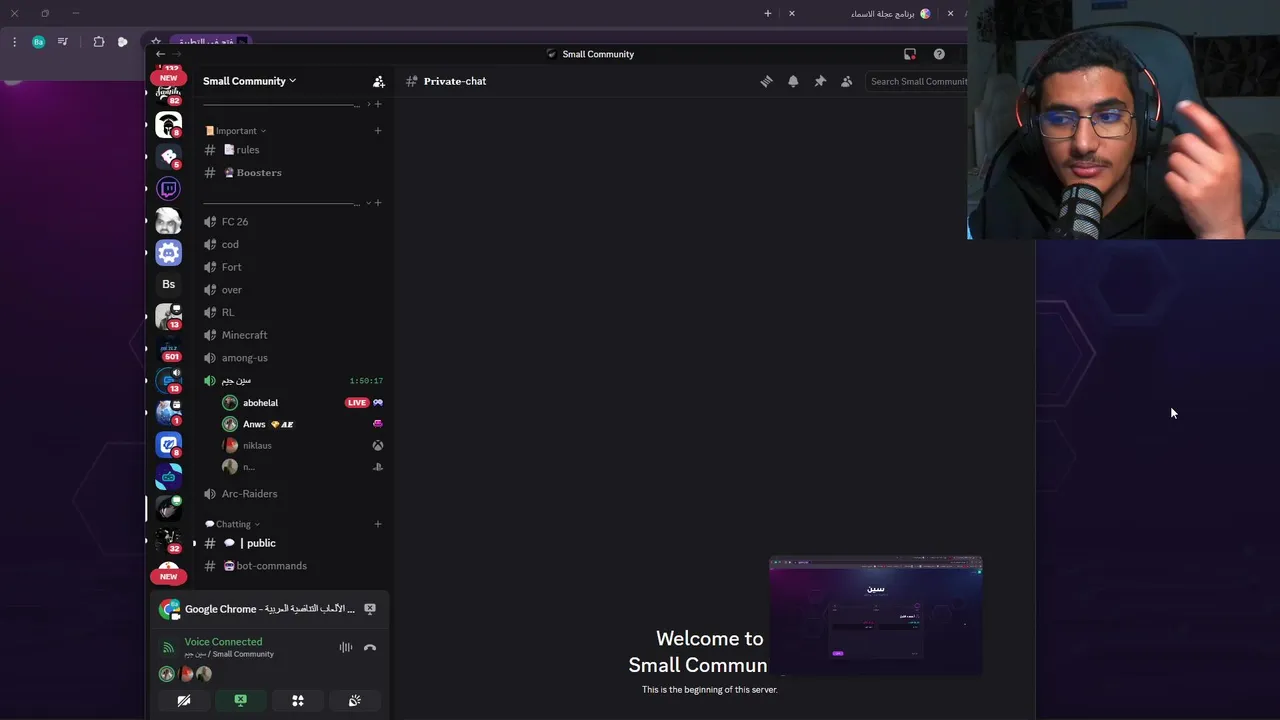The image size is (1280, 720).
Task: Collapse the top category chevron above Important
Action: (368, 104)
